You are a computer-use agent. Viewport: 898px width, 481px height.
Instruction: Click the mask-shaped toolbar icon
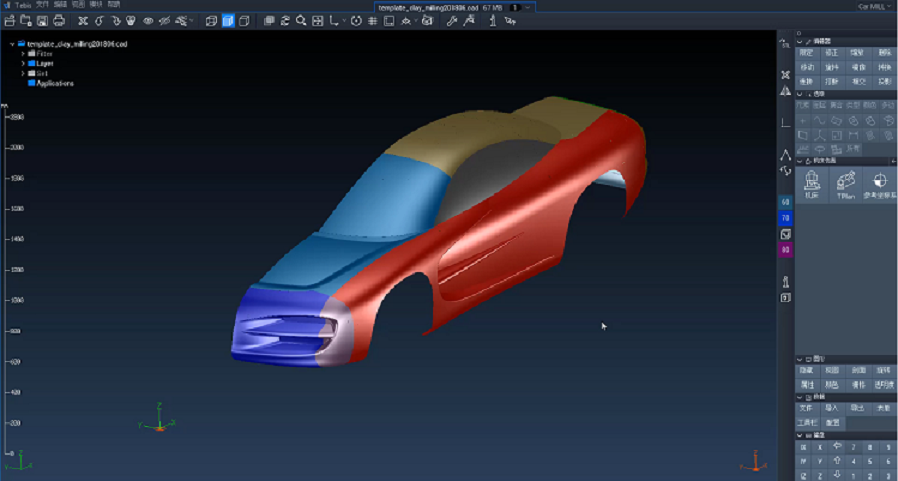pyautogui.click(x=131, y=21)
